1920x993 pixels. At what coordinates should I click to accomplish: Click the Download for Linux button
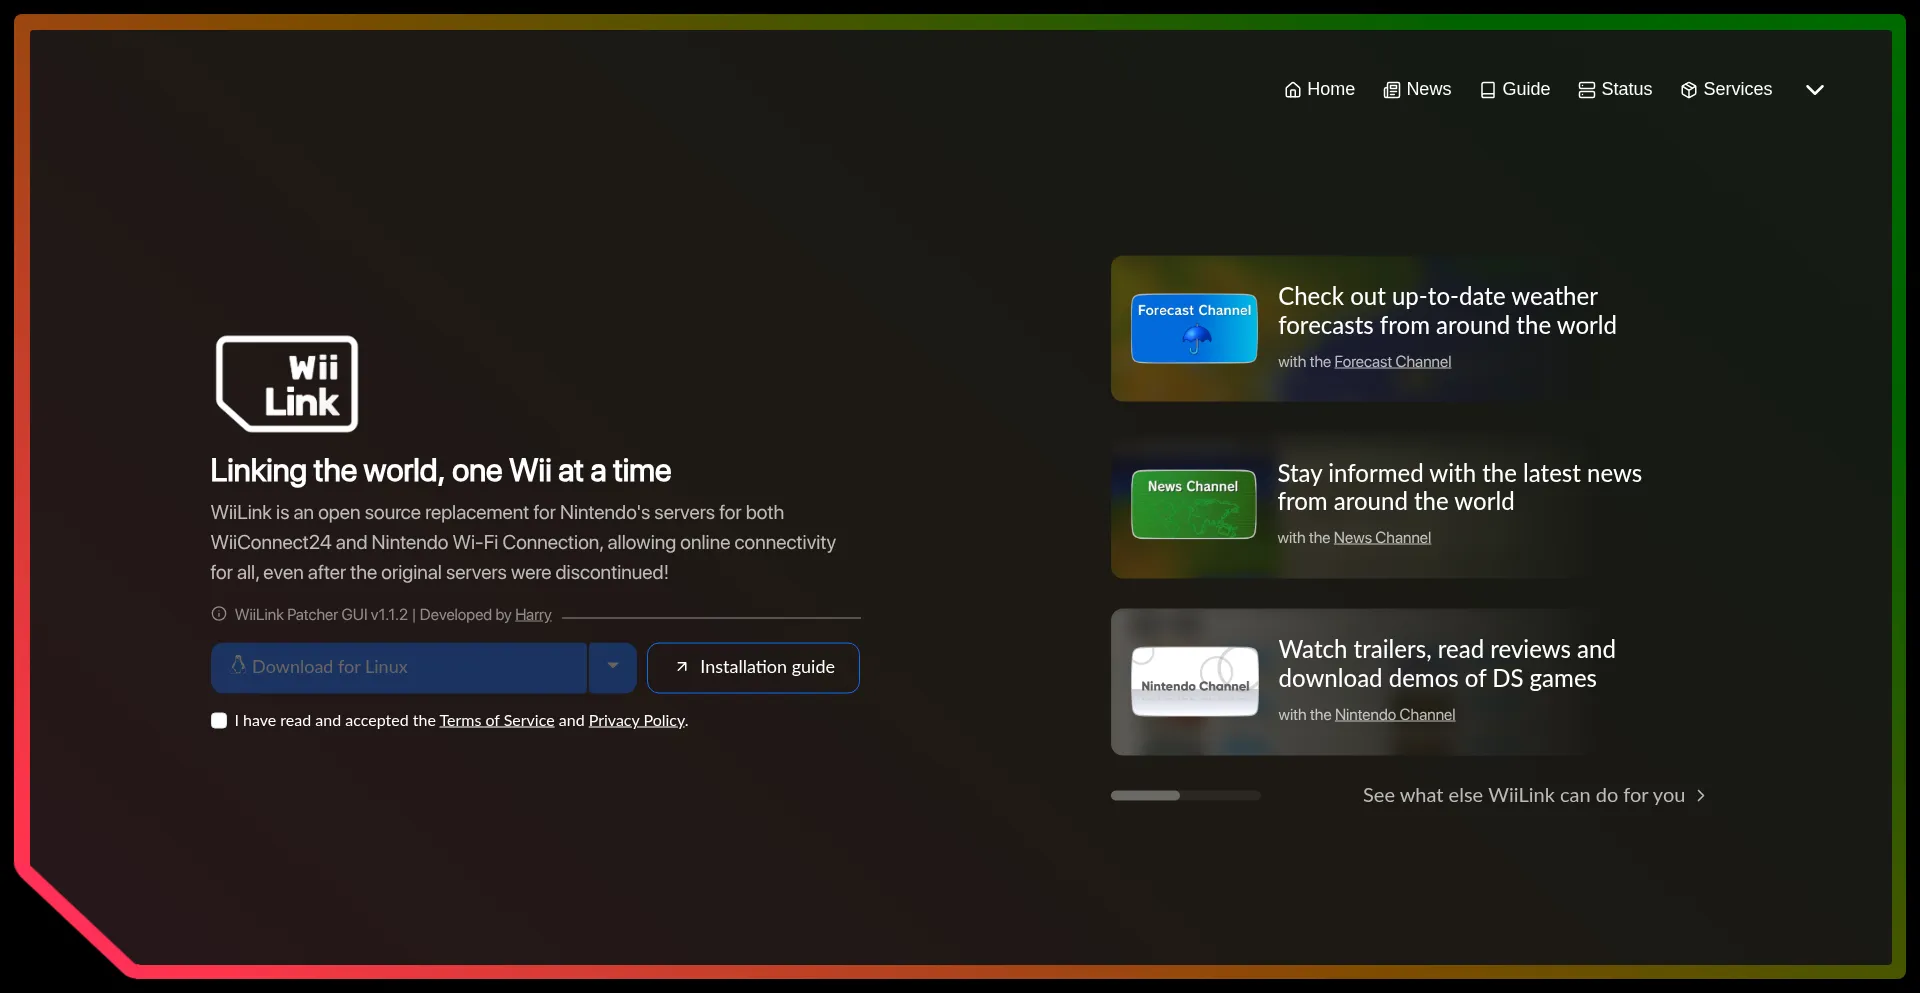click(x=398, y=667)
